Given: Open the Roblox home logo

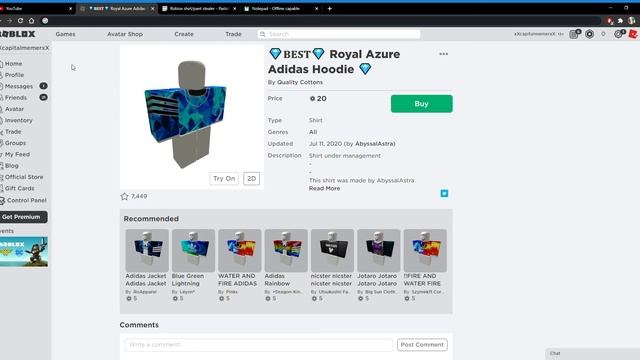Looking at the screenshot, I should (x=18, y=34).
